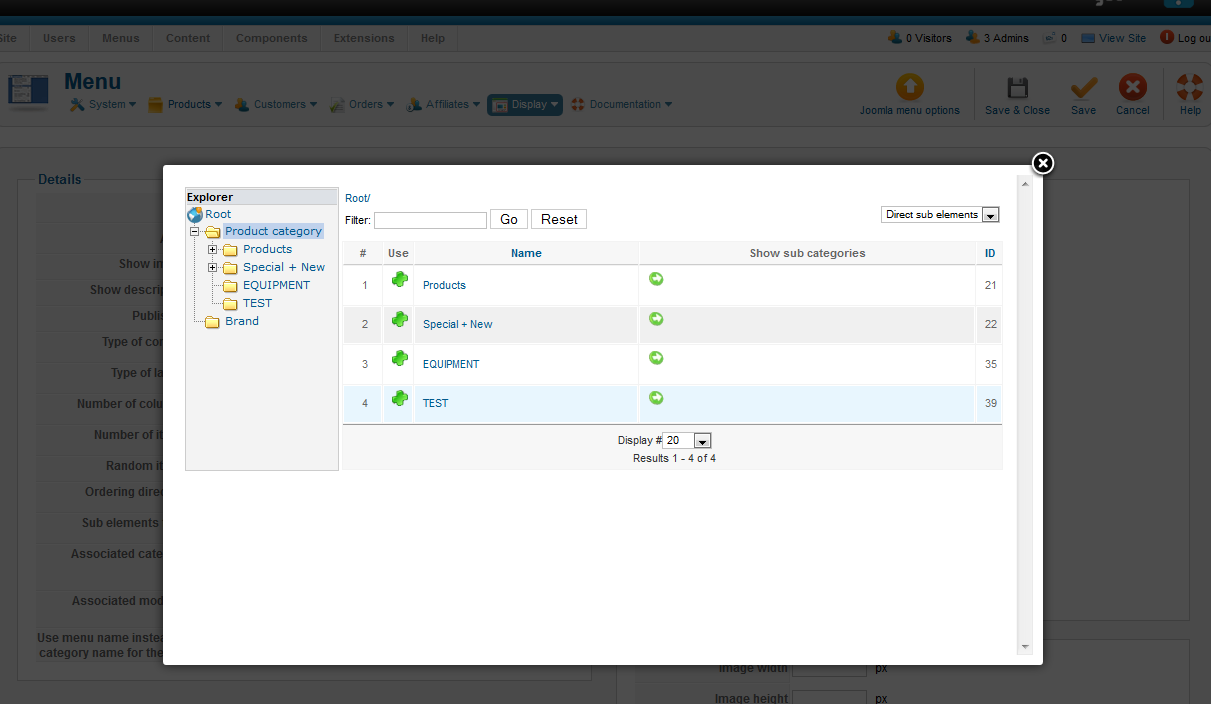Open the Orders dropdown menu
Screen dimensions: 1211x704
tap(362, 104)
